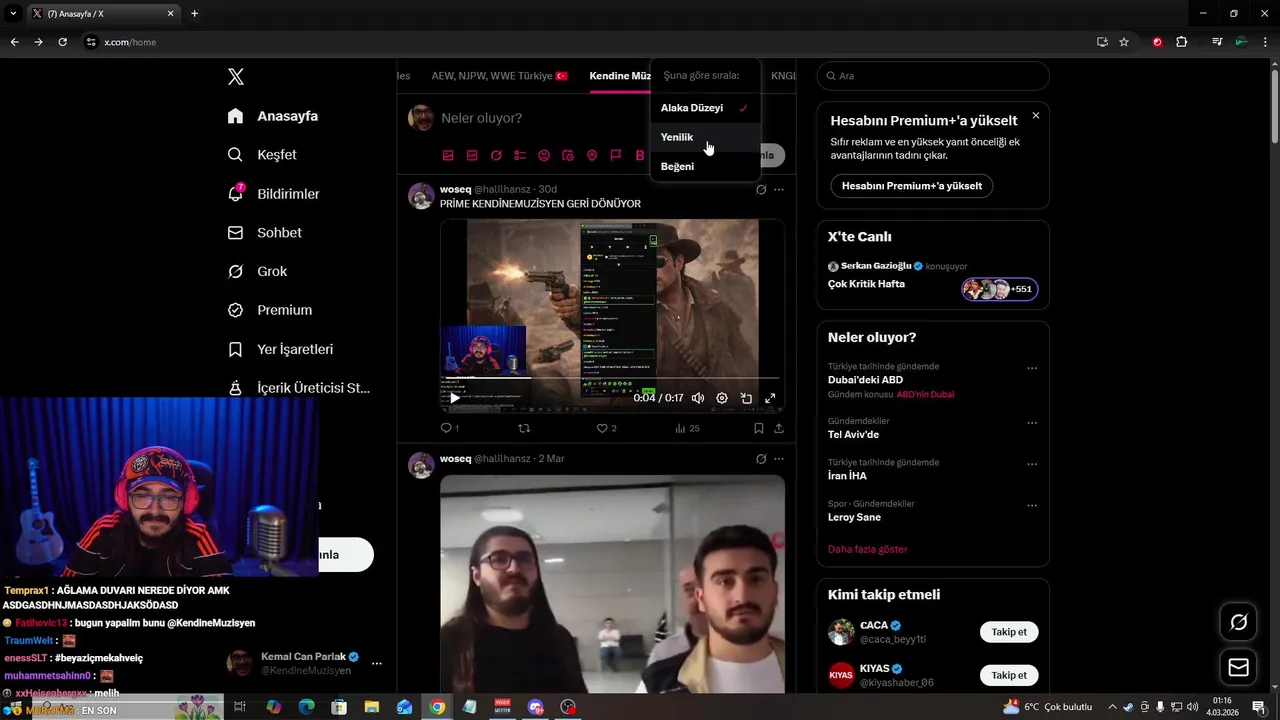
Task: Add a poll in compose toolbar
Action: (520, 156)
